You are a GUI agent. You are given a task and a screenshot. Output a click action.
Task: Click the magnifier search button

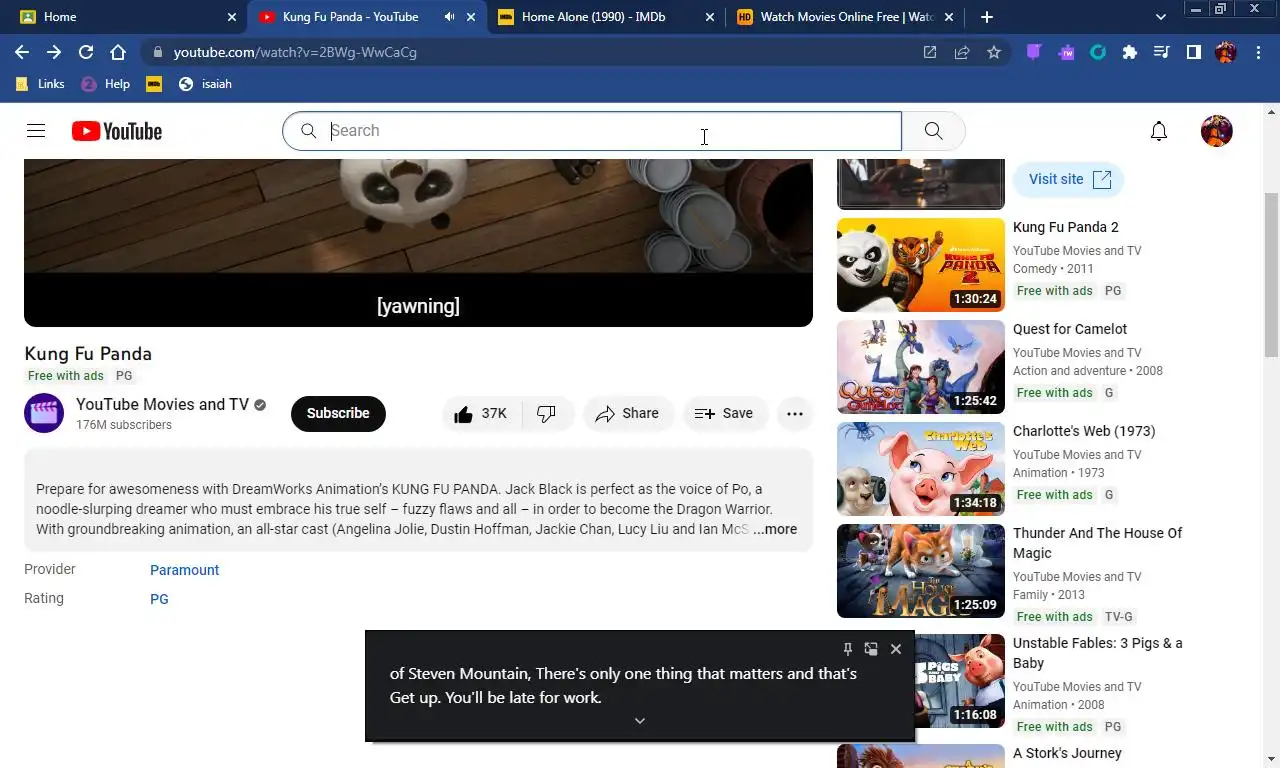point(933,131)
